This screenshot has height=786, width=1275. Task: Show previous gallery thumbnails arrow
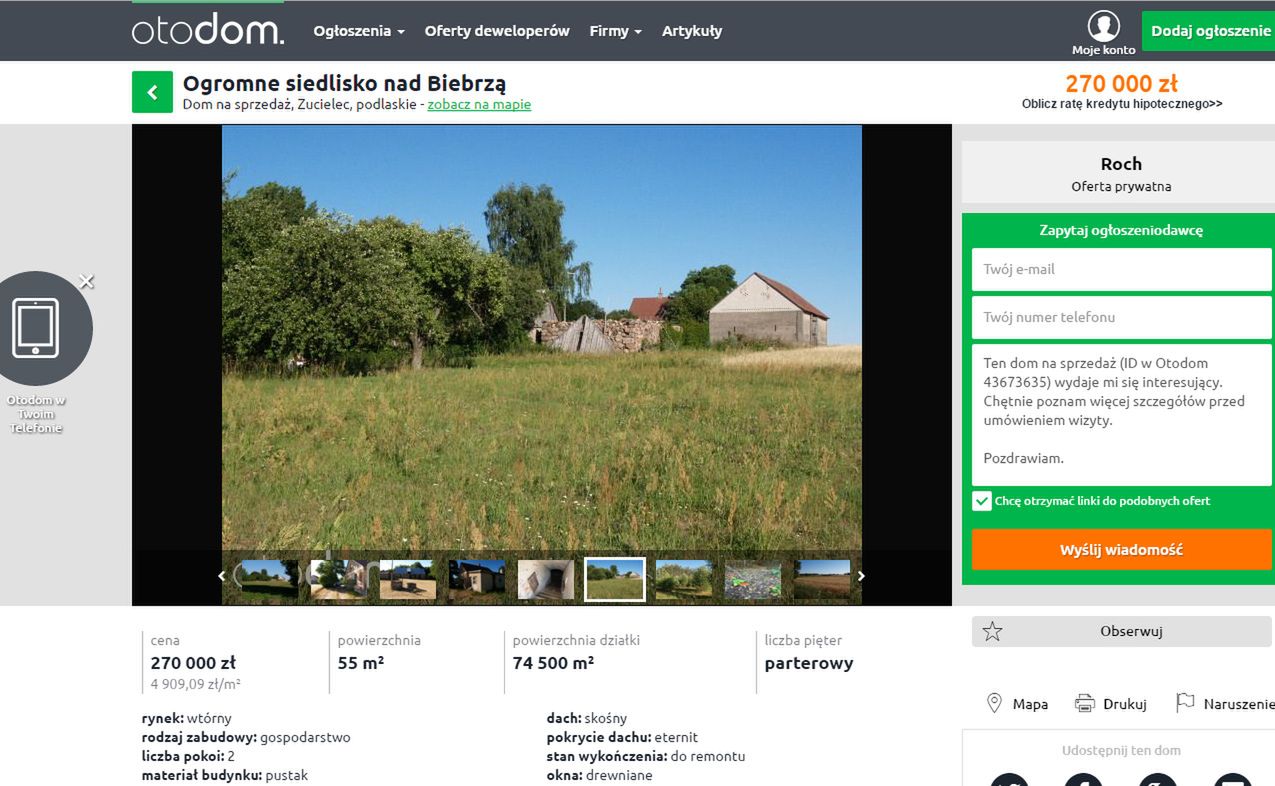tap(222, 576)
